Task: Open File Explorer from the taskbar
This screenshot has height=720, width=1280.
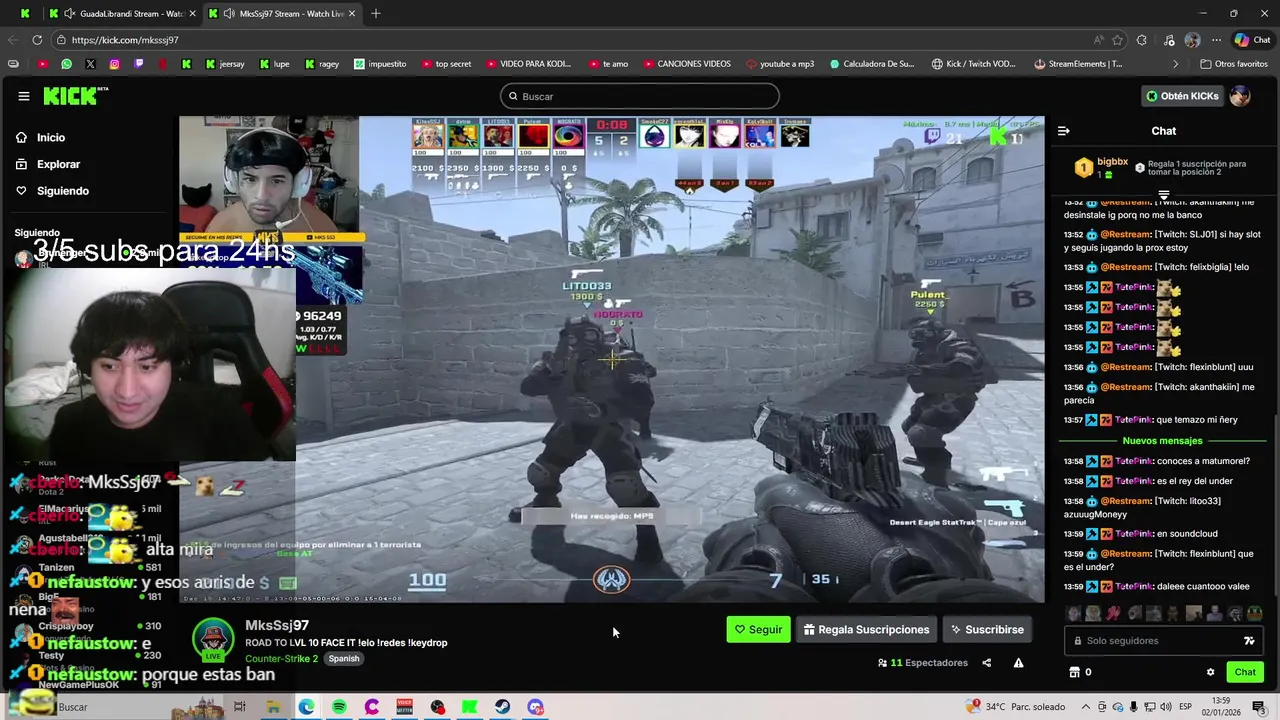Action: pos(273,707)
